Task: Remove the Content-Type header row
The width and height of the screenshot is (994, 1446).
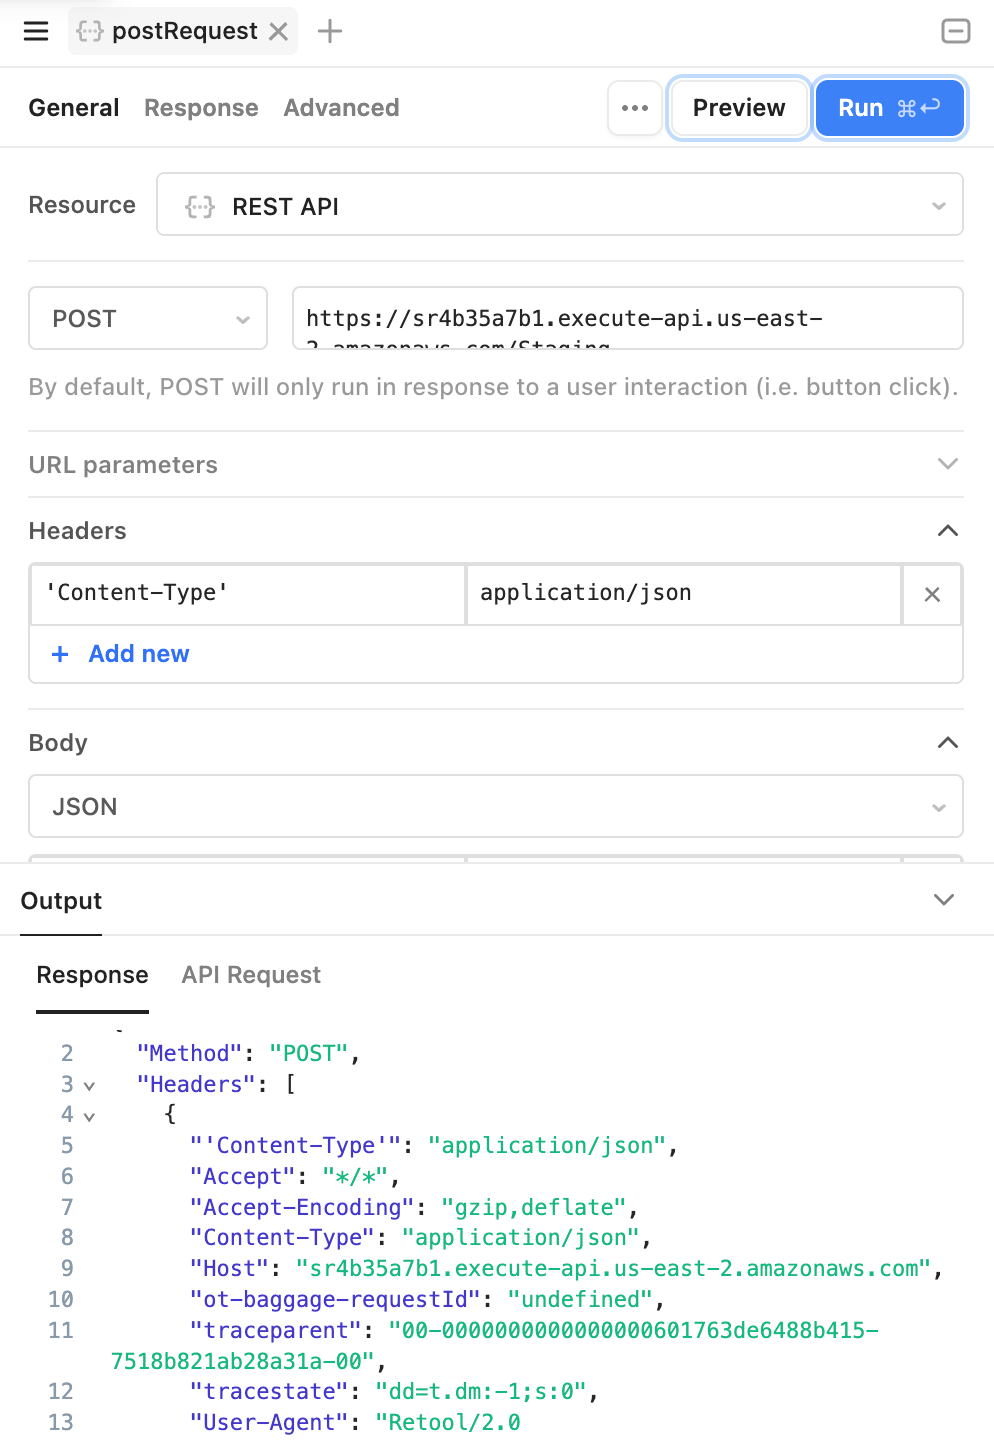Action: click(932, 594)
